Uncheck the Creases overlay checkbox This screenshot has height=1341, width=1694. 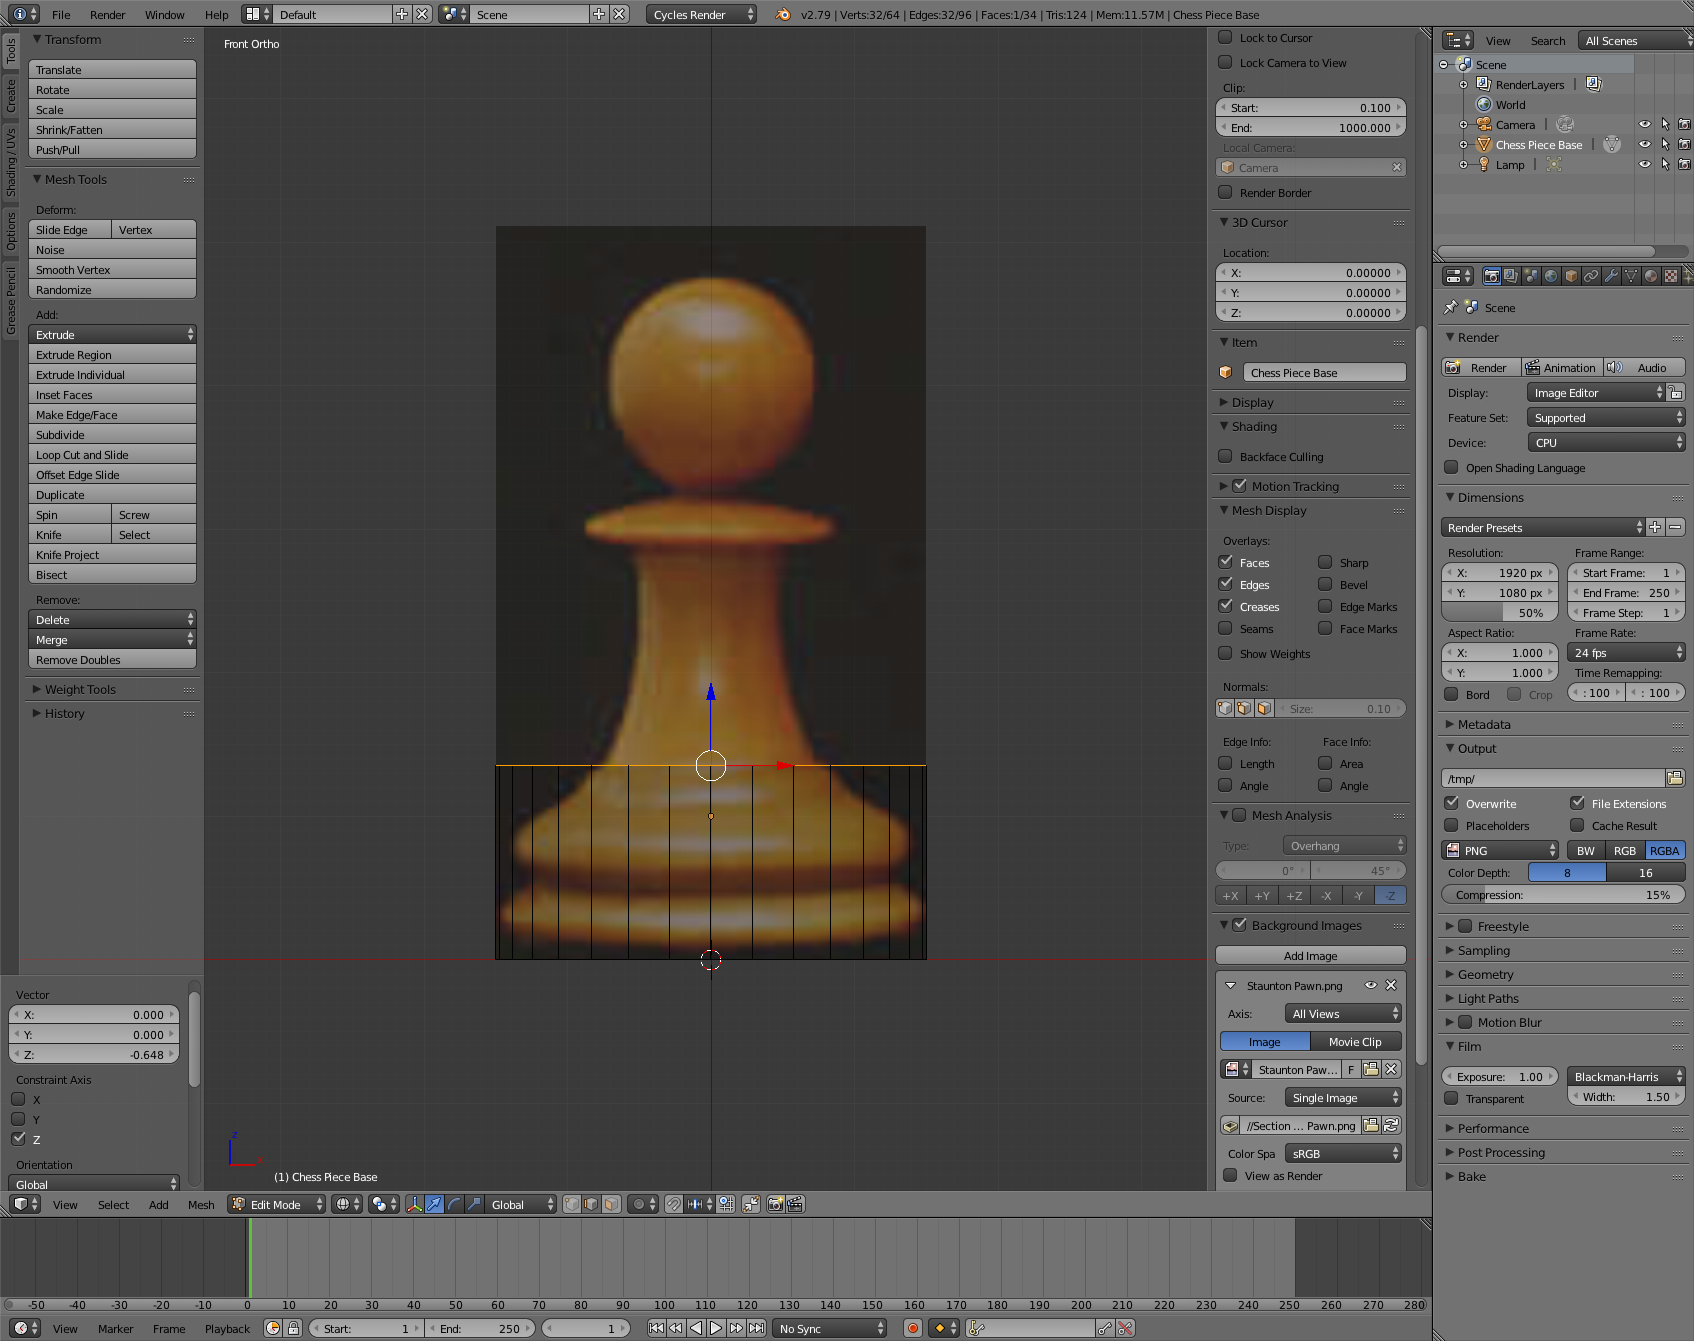click(x=1225, y=606)
